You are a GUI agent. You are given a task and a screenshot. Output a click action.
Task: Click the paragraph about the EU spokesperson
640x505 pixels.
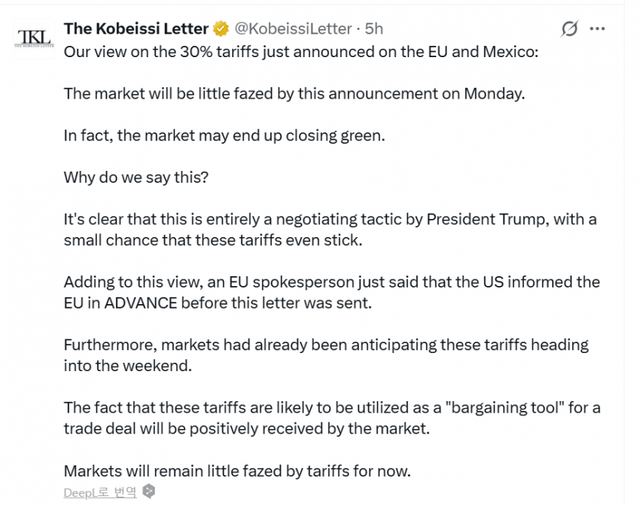pos(330,291)
